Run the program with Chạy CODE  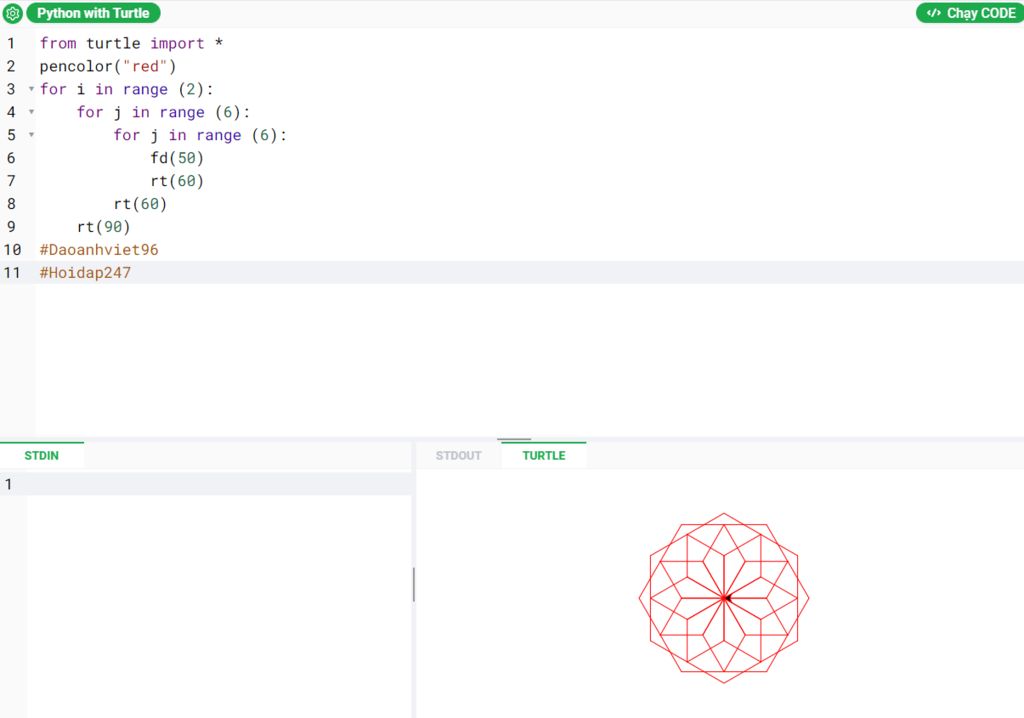[x=971, y=13]
